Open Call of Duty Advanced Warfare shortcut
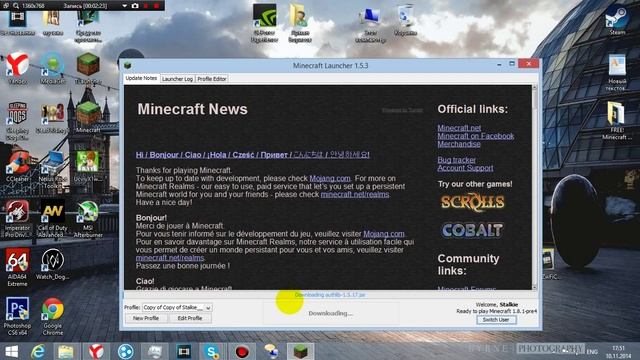This screenshot has height=360, width=640. 53,218
